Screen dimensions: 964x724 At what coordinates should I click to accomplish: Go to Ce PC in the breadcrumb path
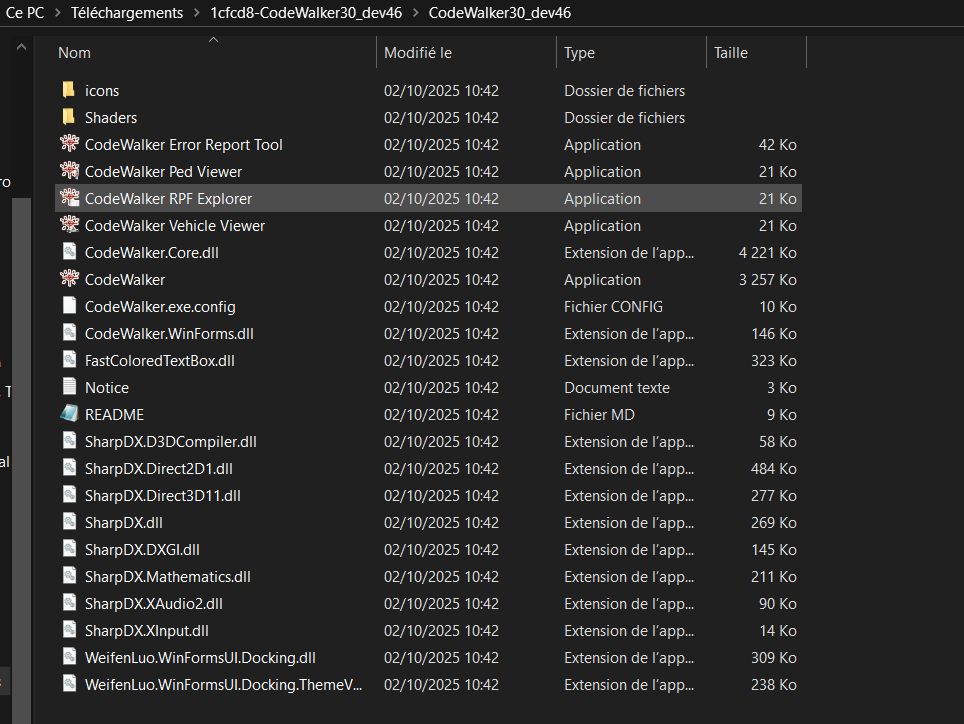22,13
